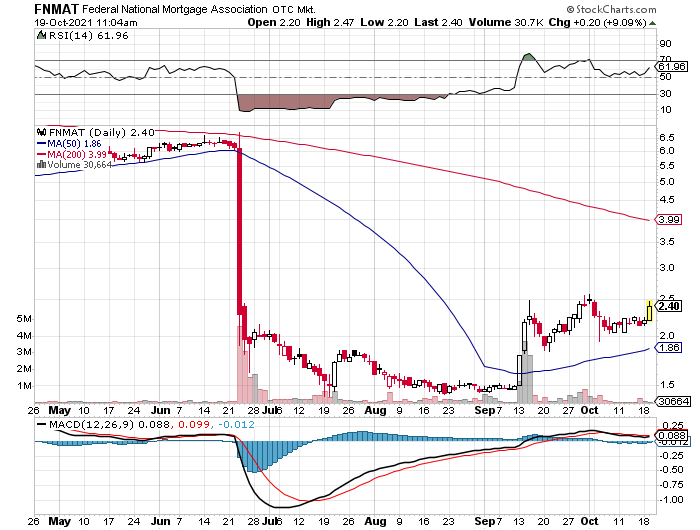The image size is (700, 530).
Task: Click the 5M volume scale label
Action: click(24, 319)
